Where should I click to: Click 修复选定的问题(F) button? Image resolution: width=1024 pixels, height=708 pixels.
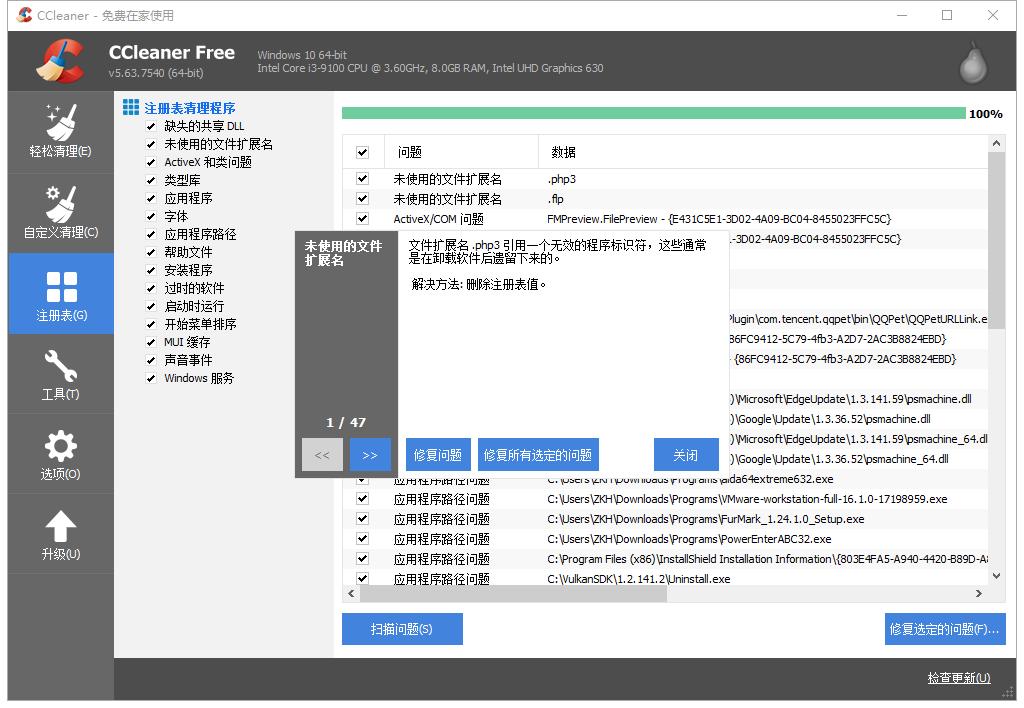pyautogui.click(x=944, y=629)
